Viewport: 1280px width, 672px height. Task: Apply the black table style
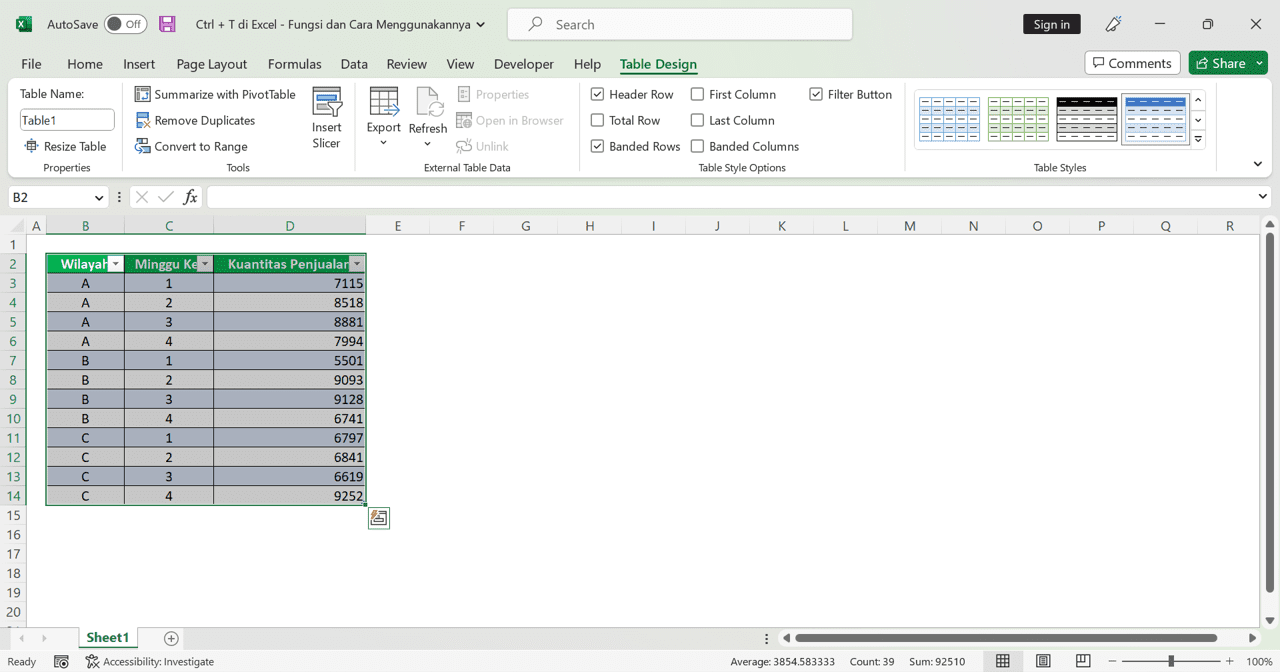tap(1086, 120)
